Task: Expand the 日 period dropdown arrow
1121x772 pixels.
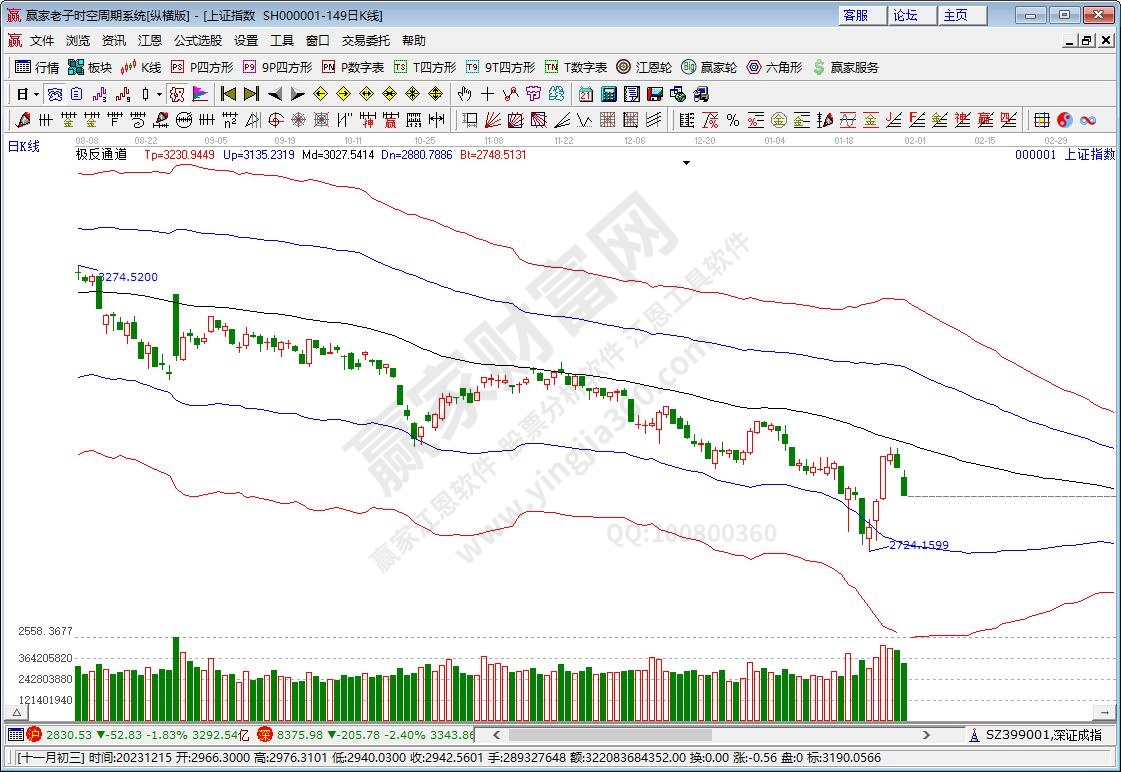Action: coord(37,94)
